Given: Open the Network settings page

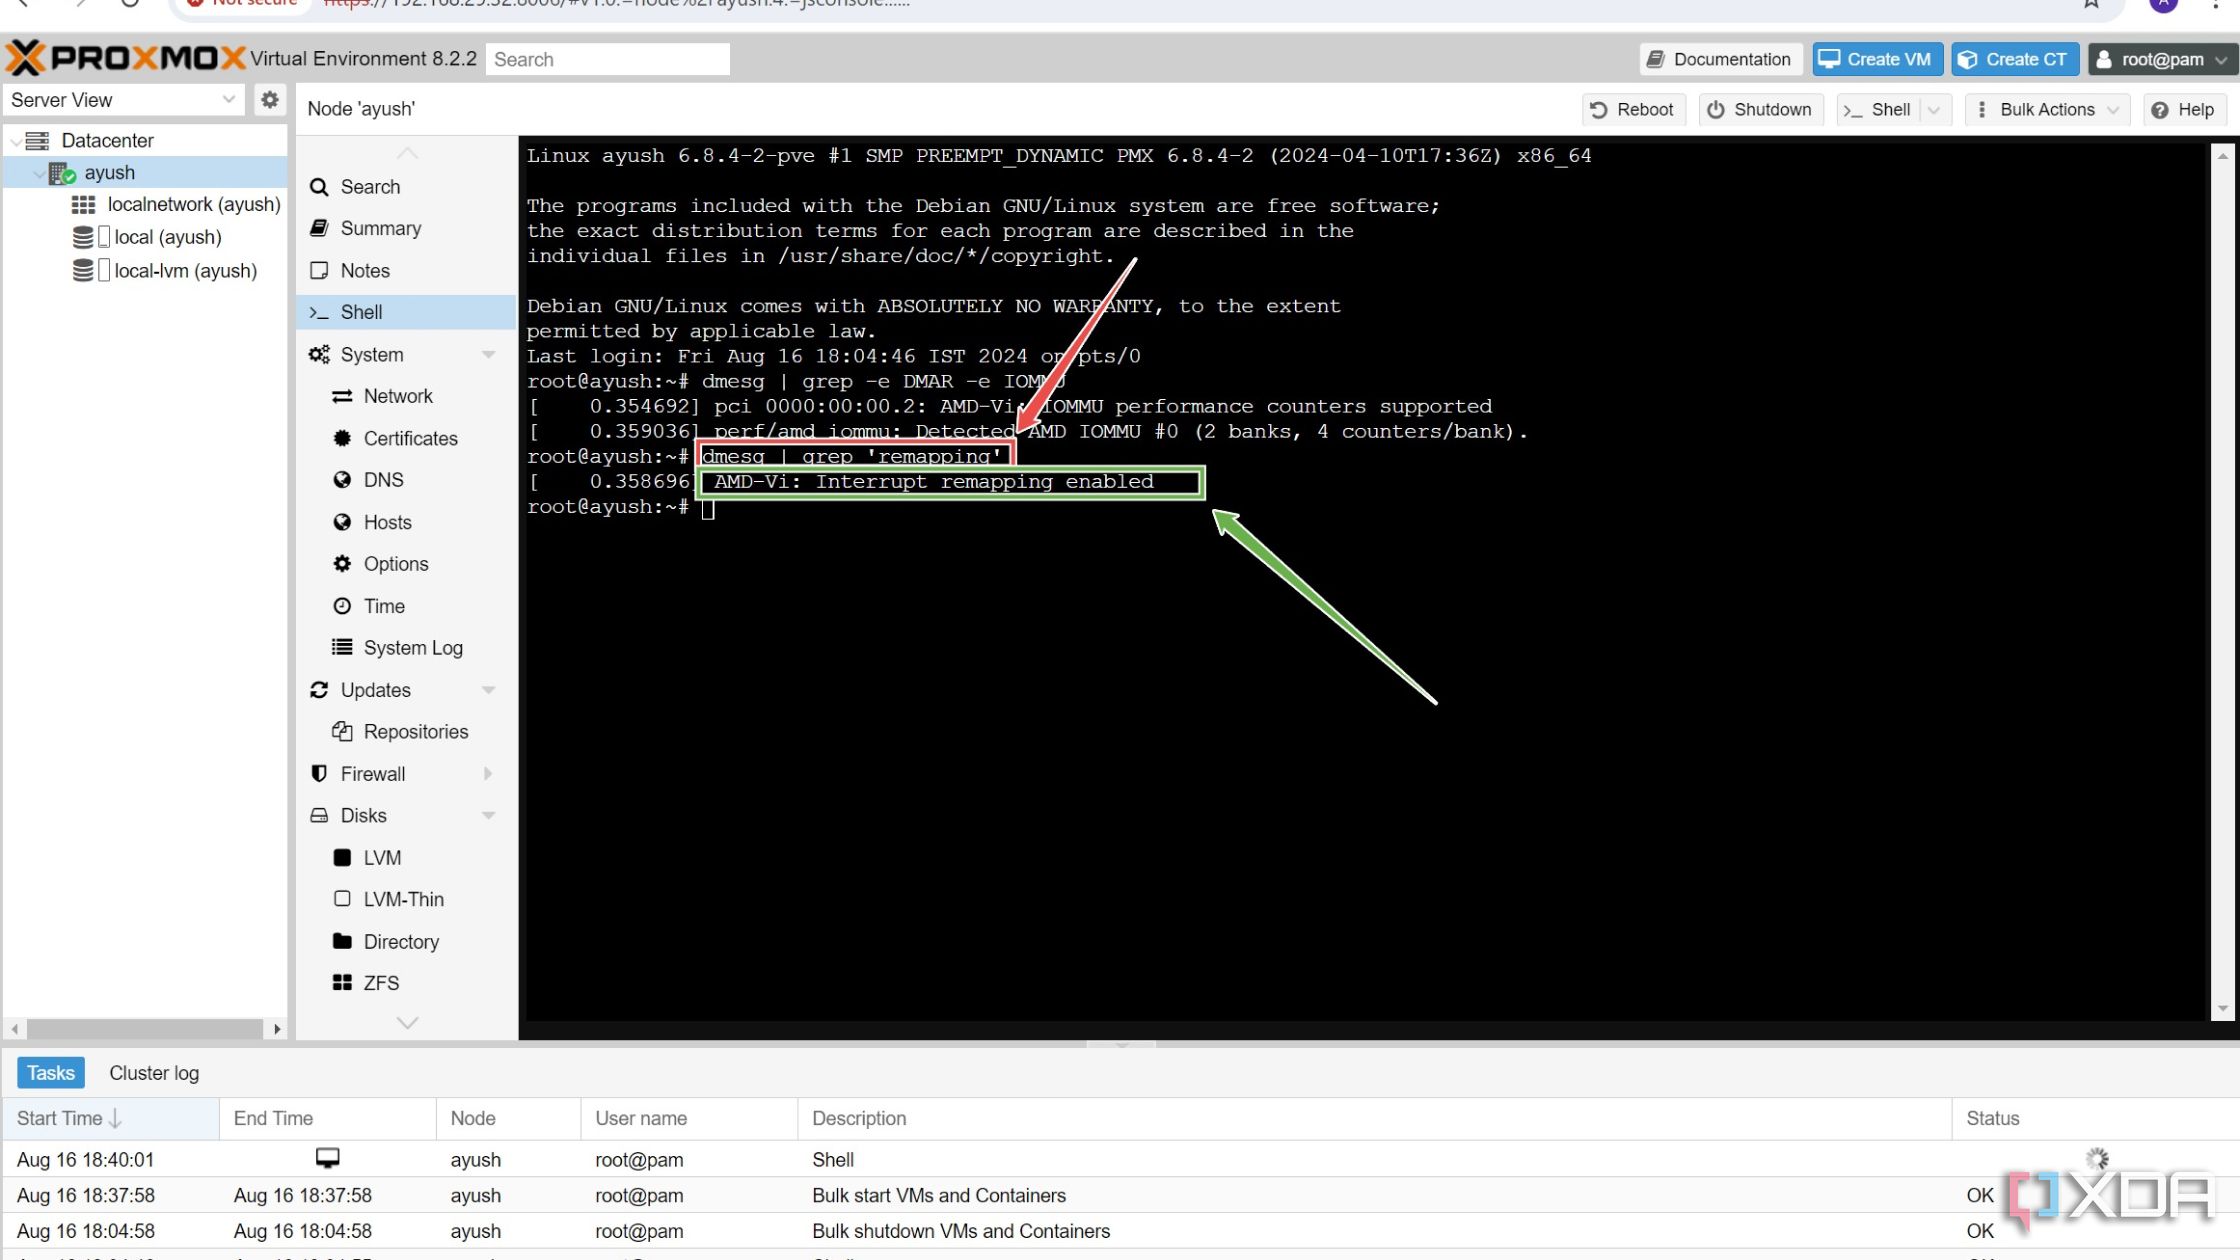Looking at the screenshot, I should (397, 395).
